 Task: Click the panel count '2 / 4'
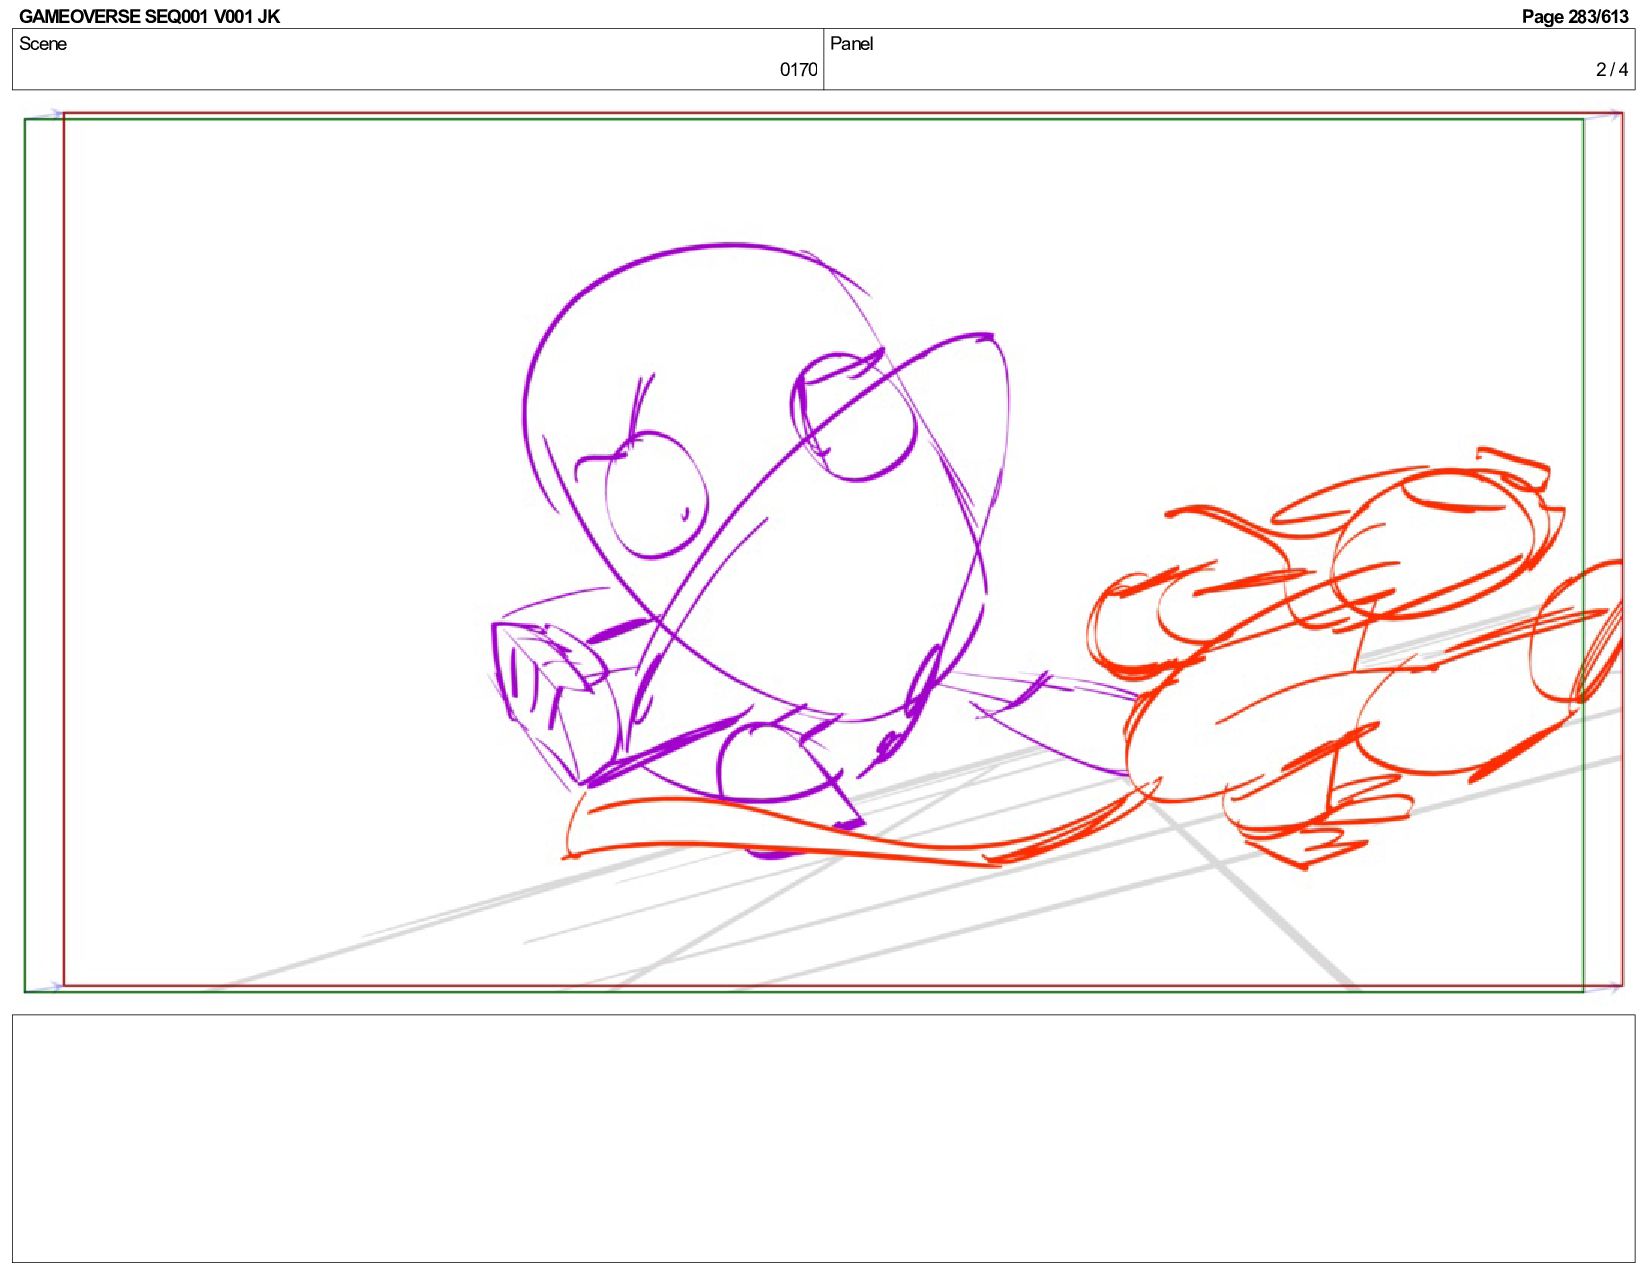[x=1611, y=69]
